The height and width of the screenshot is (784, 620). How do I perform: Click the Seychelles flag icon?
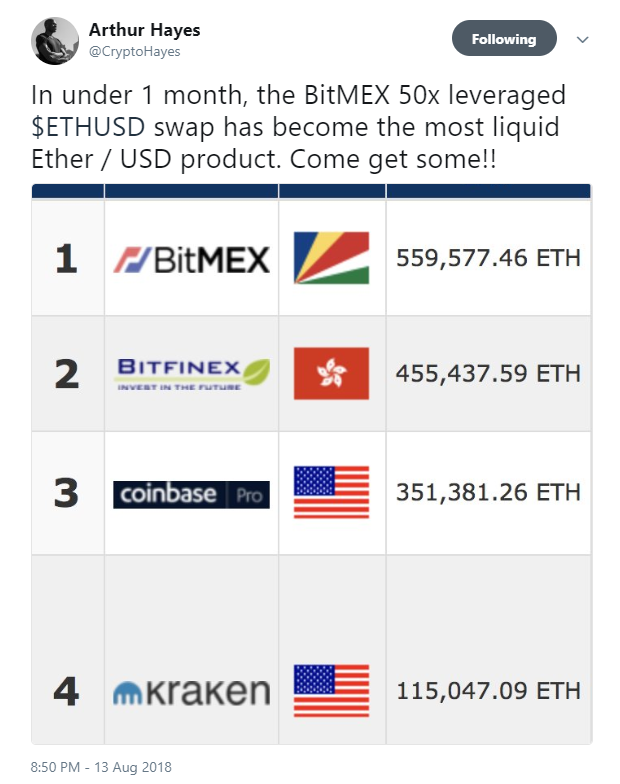(x=331, y=259)
